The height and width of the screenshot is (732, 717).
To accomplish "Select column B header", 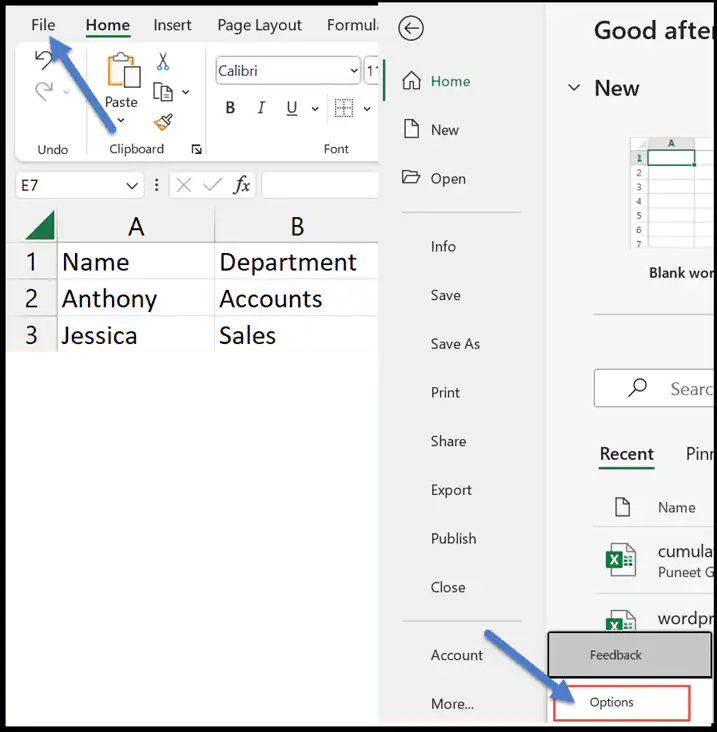I will (x=296, y=226).
